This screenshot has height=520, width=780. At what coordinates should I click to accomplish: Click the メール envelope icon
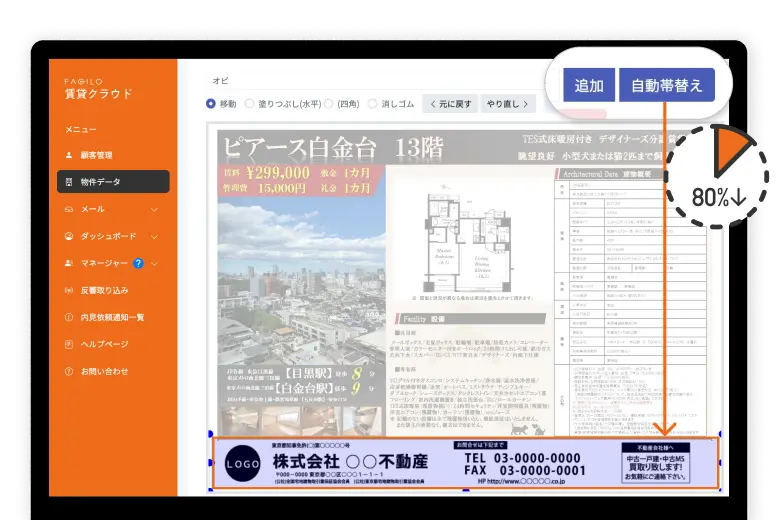tap(69, 209)
